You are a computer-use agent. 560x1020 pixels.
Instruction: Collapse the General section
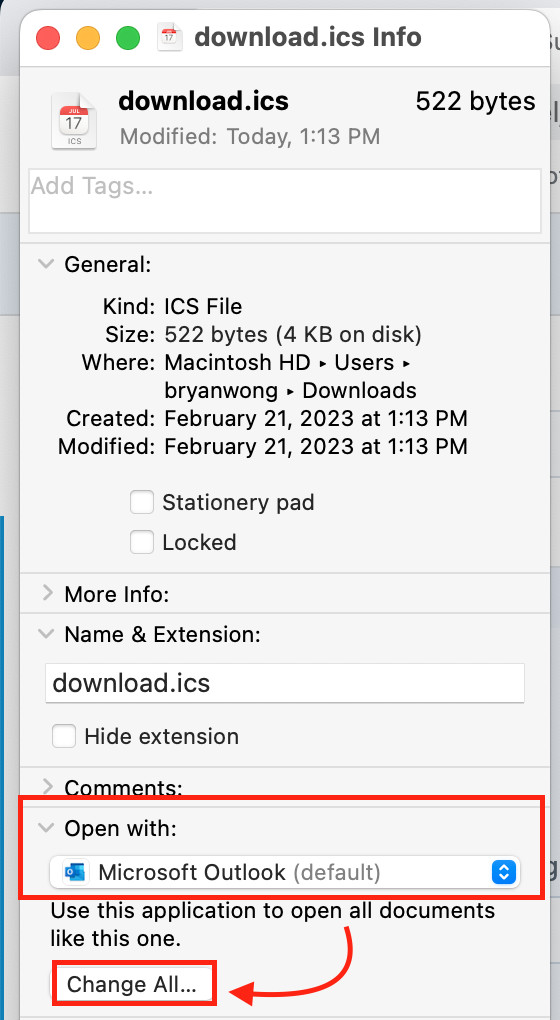(x=46, y=264)
